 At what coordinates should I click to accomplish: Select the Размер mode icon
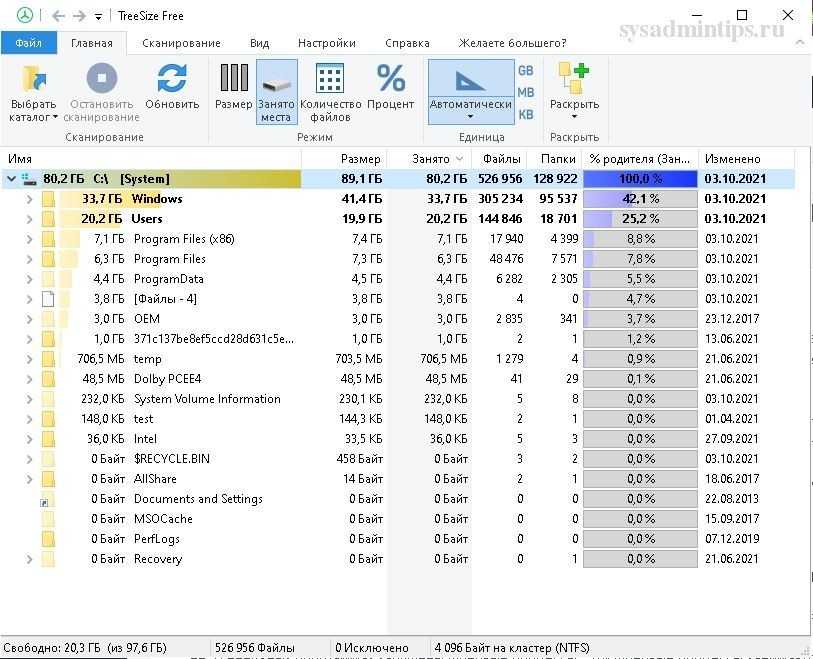pos(233,79)
